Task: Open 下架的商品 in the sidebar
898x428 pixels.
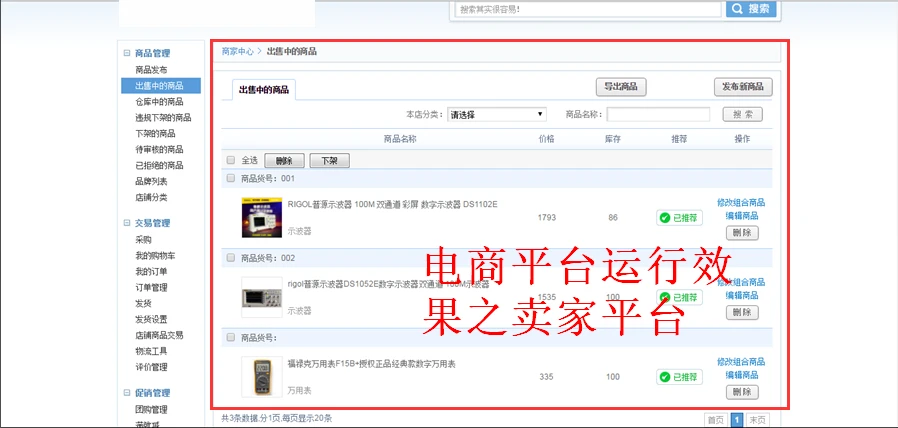Action: [x=155, y=133]
